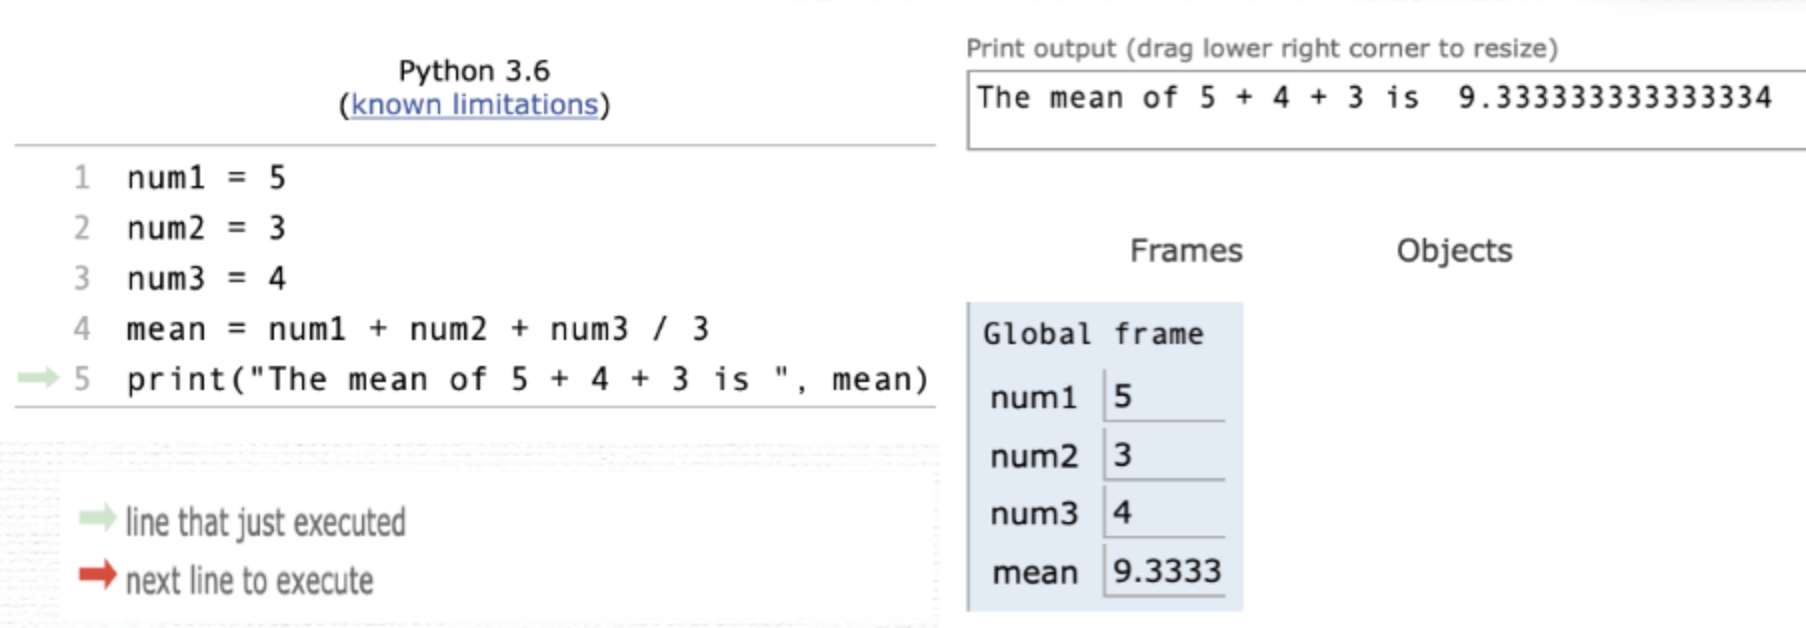This screenshot has height=628, width=1806.
Task: Click the Frames column header
Action: click(1186, 250)
